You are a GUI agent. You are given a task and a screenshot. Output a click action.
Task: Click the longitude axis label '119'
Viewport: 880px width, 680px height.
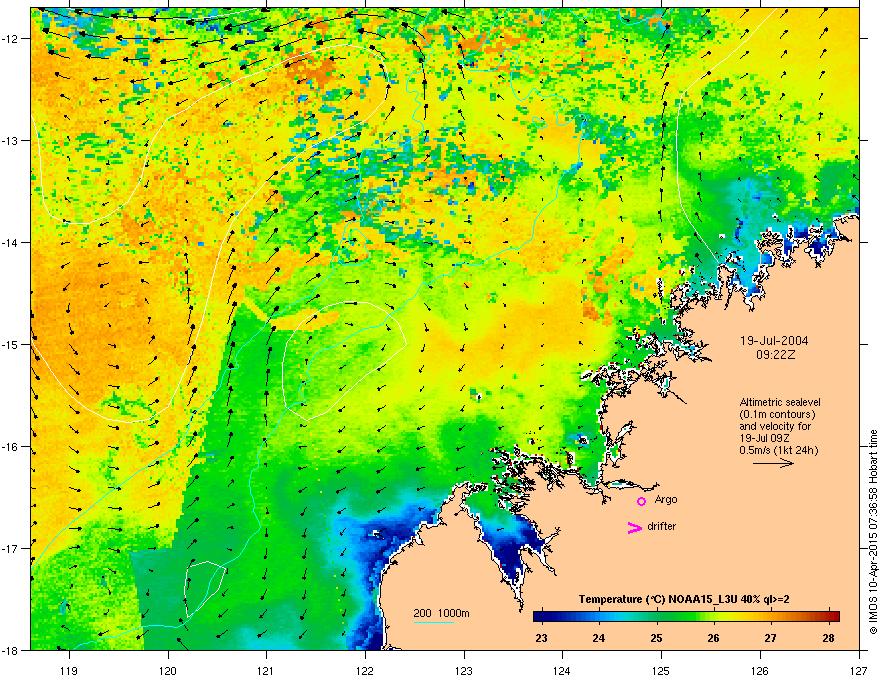[x=69, y=670]
